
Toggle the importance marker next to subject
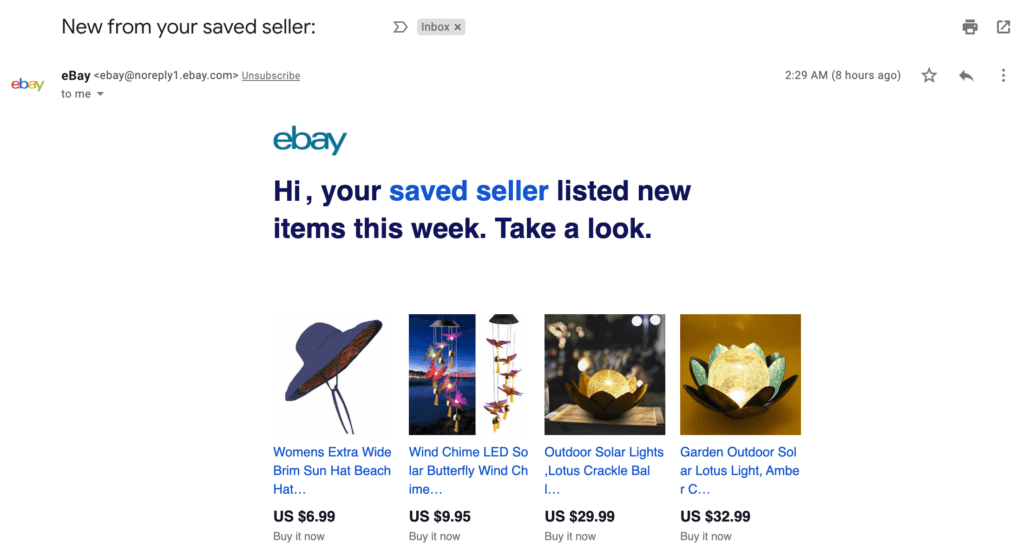400,27
